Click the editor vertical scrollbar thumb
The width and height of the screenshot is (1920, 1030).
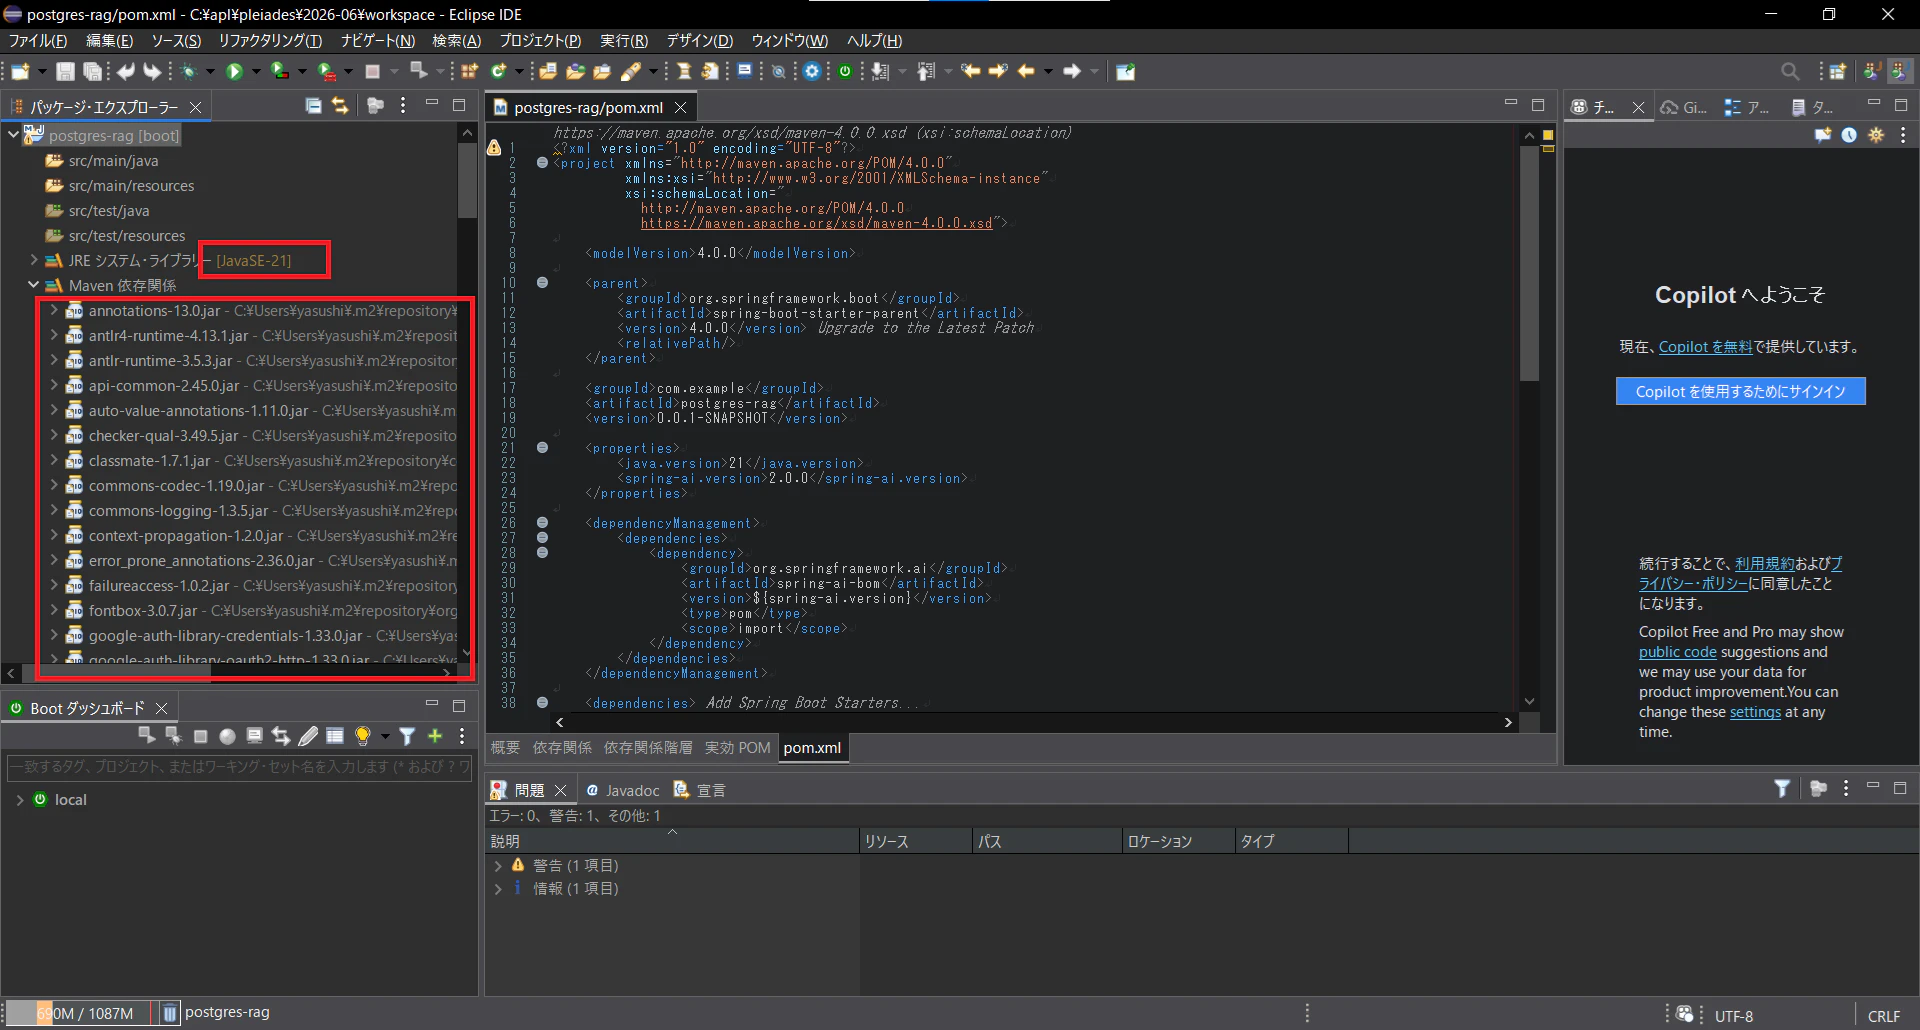(1529, 264)
